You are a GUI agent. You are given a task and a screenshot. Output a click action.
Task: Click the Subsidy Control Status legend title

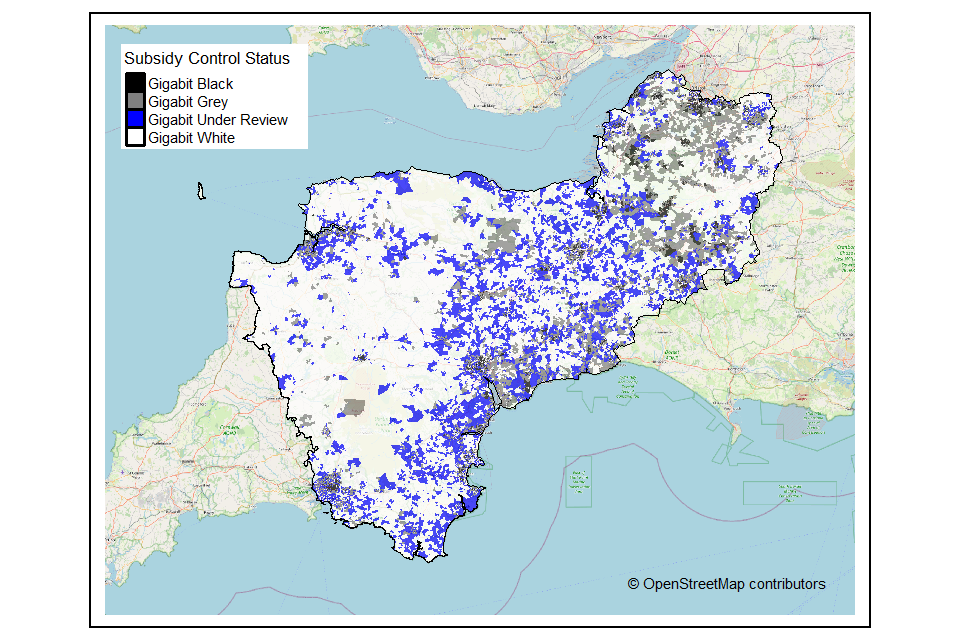(207, 59)
